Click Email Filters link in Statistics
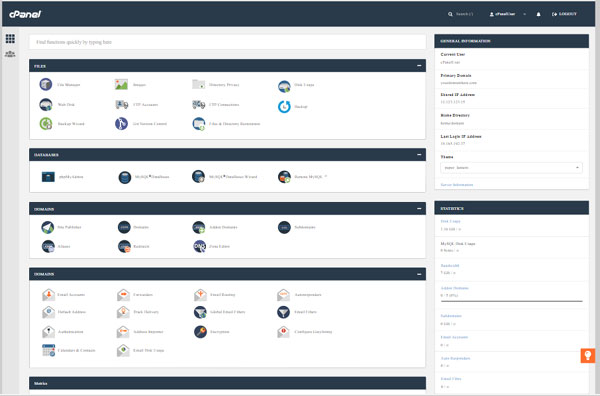 coord(451,379)
